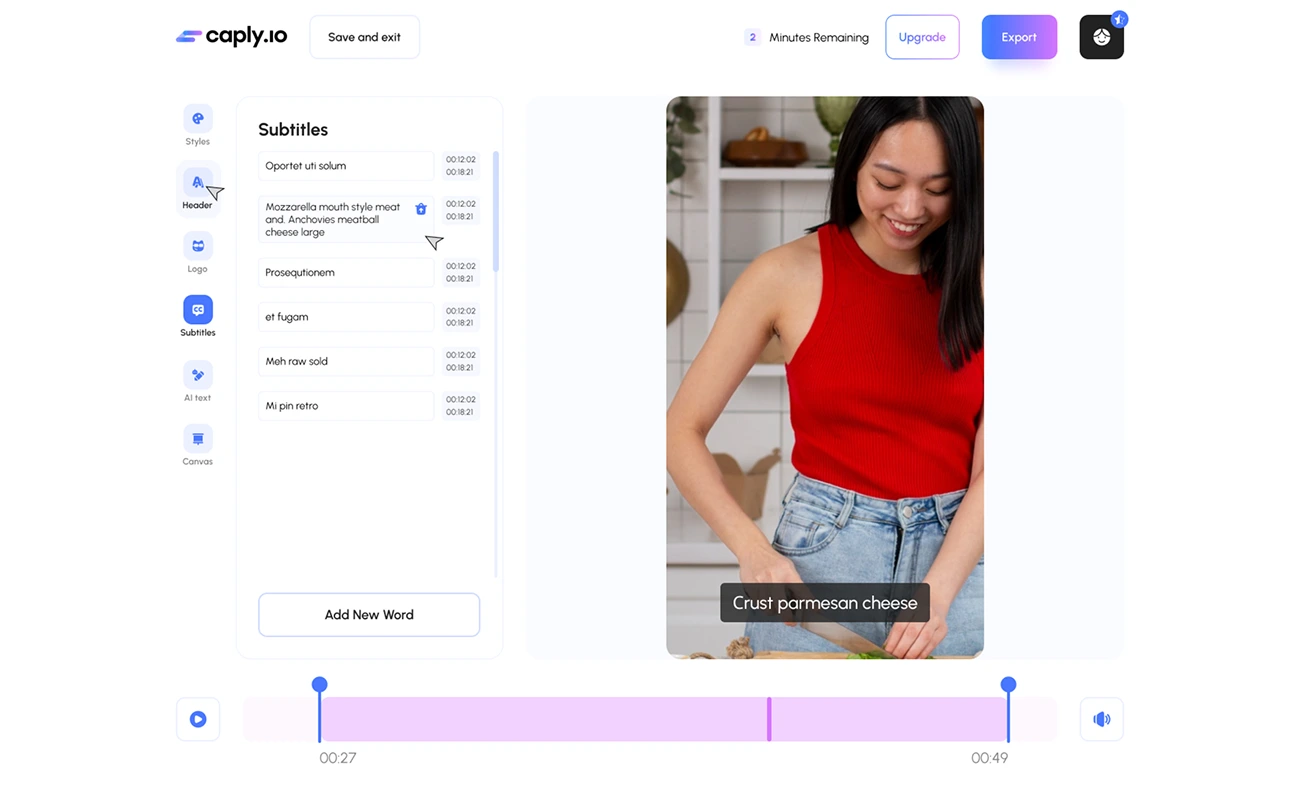Click the timestamp beside 'Meh raw sold'
Image resolution: width=1300 pixels, height=800 pixels.
(x=460, y=361)
